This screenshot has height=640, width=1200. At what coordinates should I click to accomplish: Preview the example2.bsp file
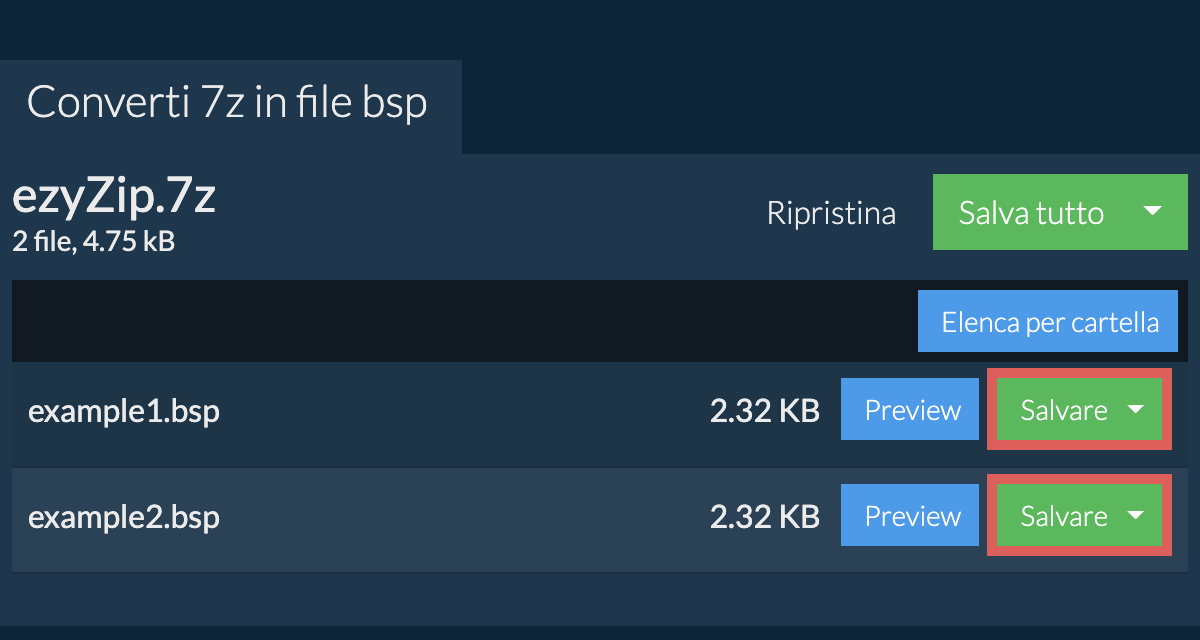[911, 516]
